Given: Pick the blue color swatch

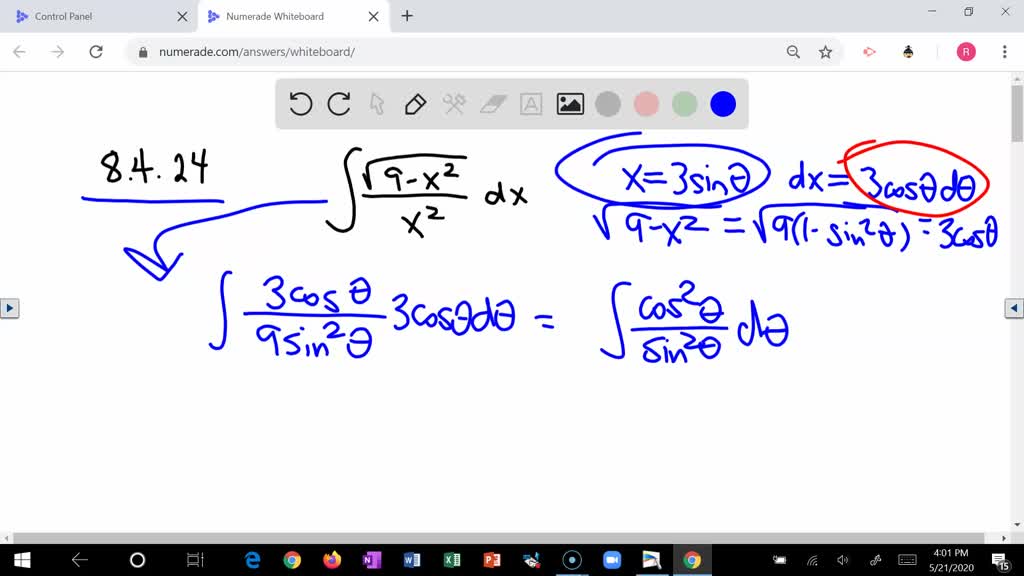Looking at the screenshot, I should (x=722, y=103).
